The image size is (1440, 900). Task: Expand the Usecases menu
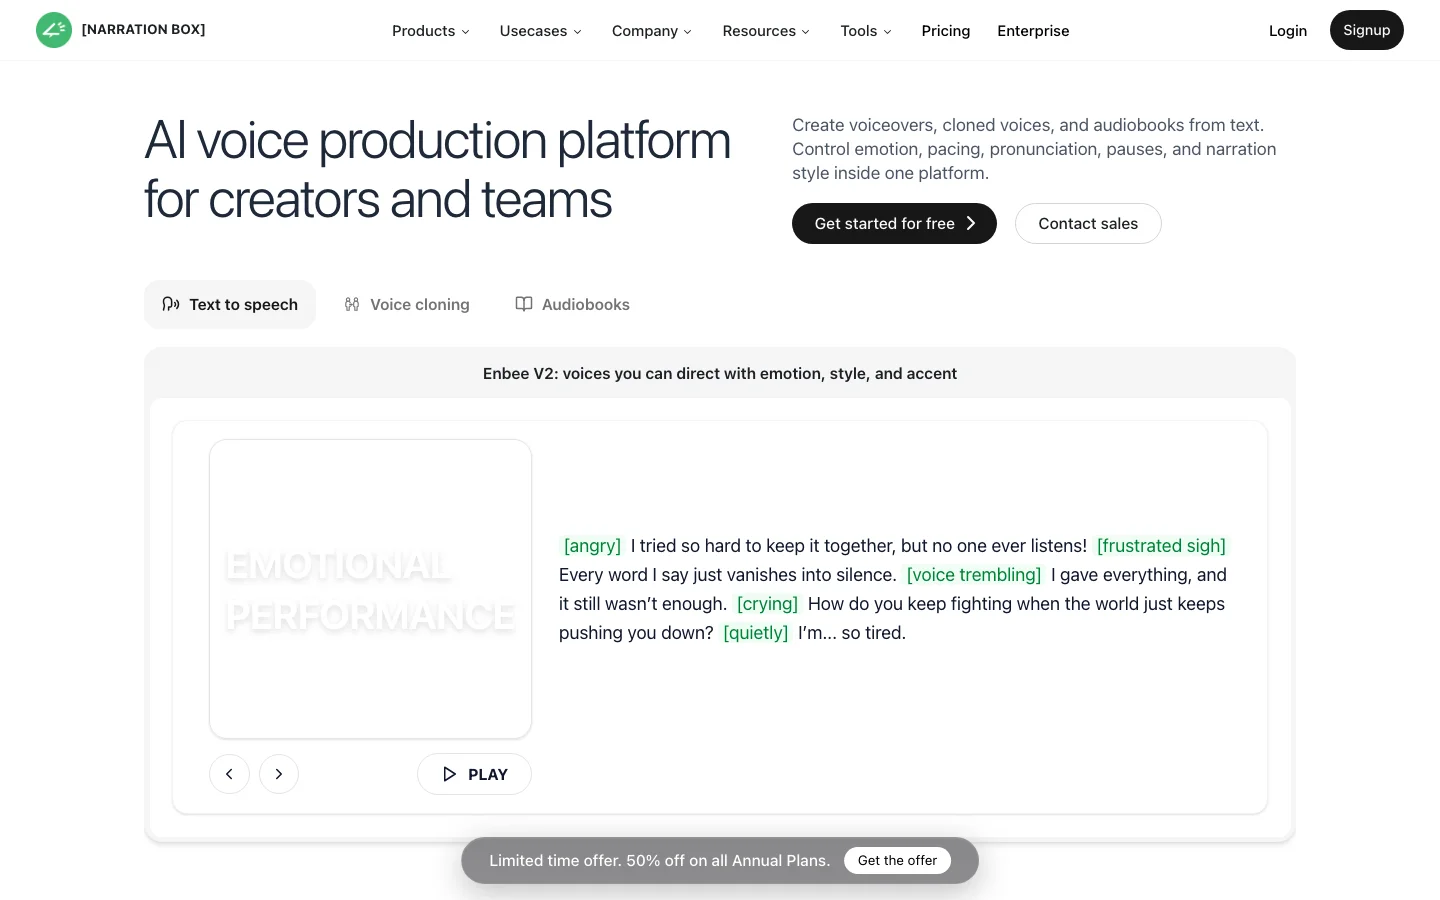click(x=540, y=31)
